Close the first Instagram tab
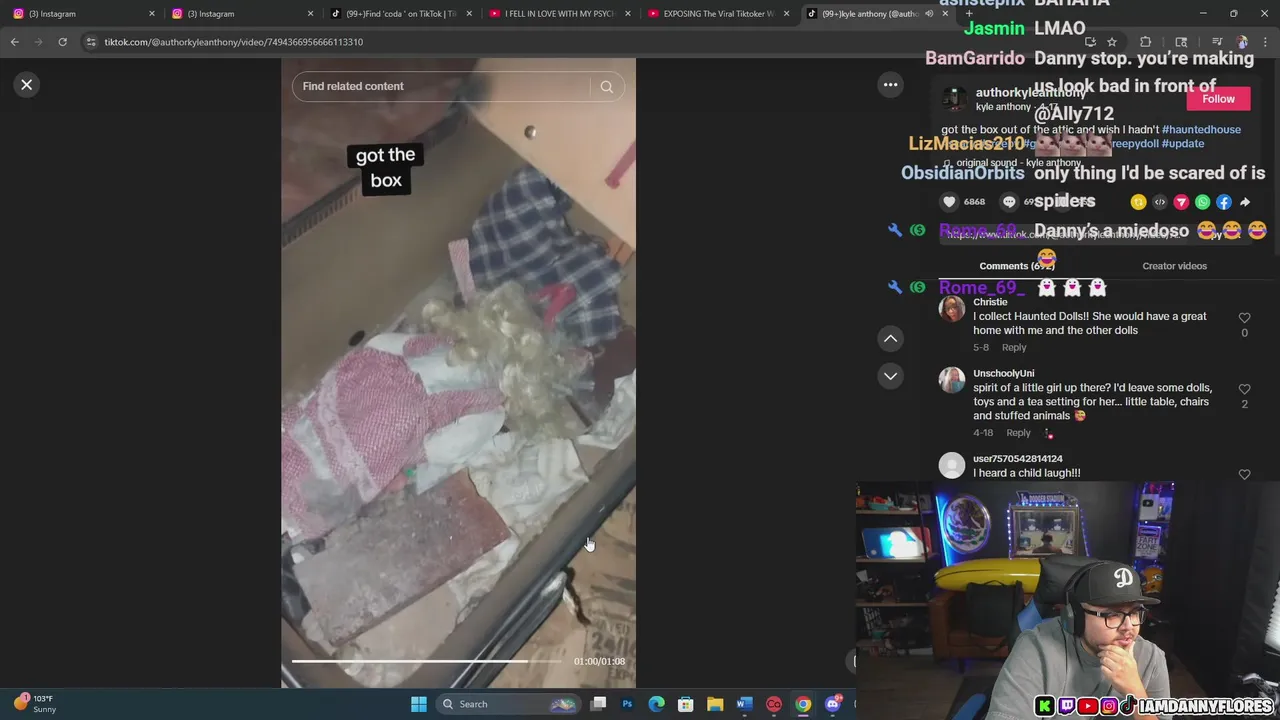 point(152,14)
